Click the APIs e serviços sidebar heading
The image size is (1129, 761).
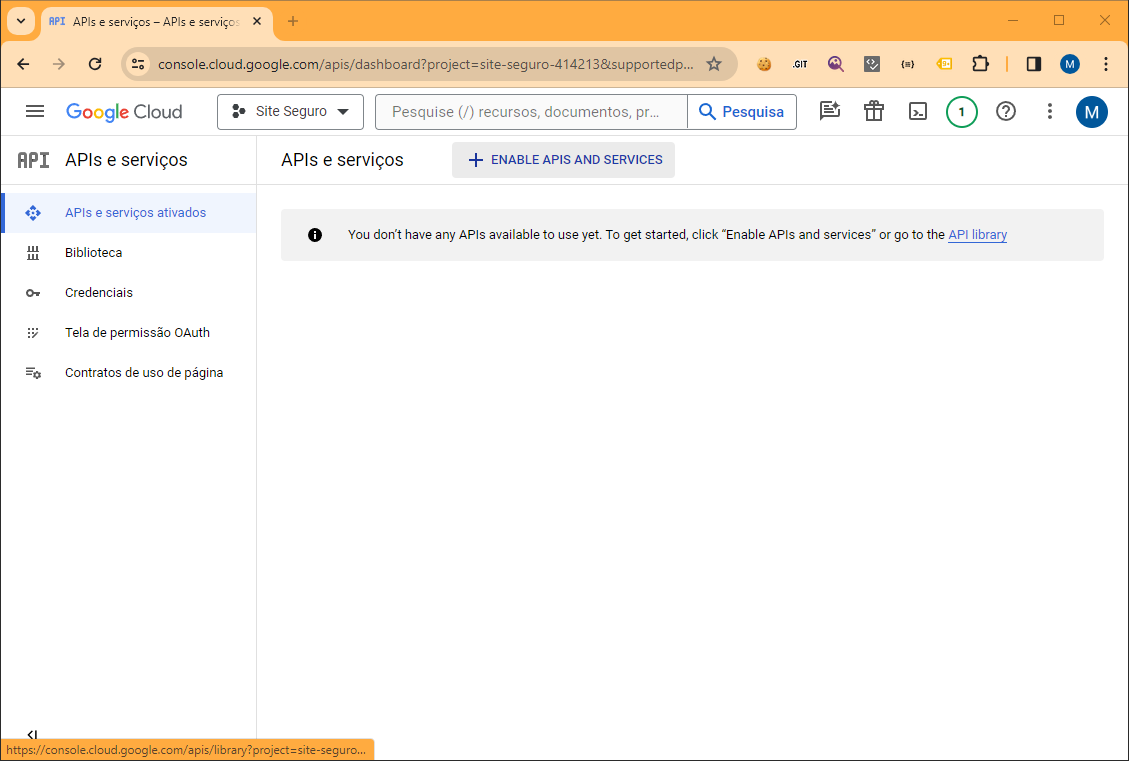126,160
